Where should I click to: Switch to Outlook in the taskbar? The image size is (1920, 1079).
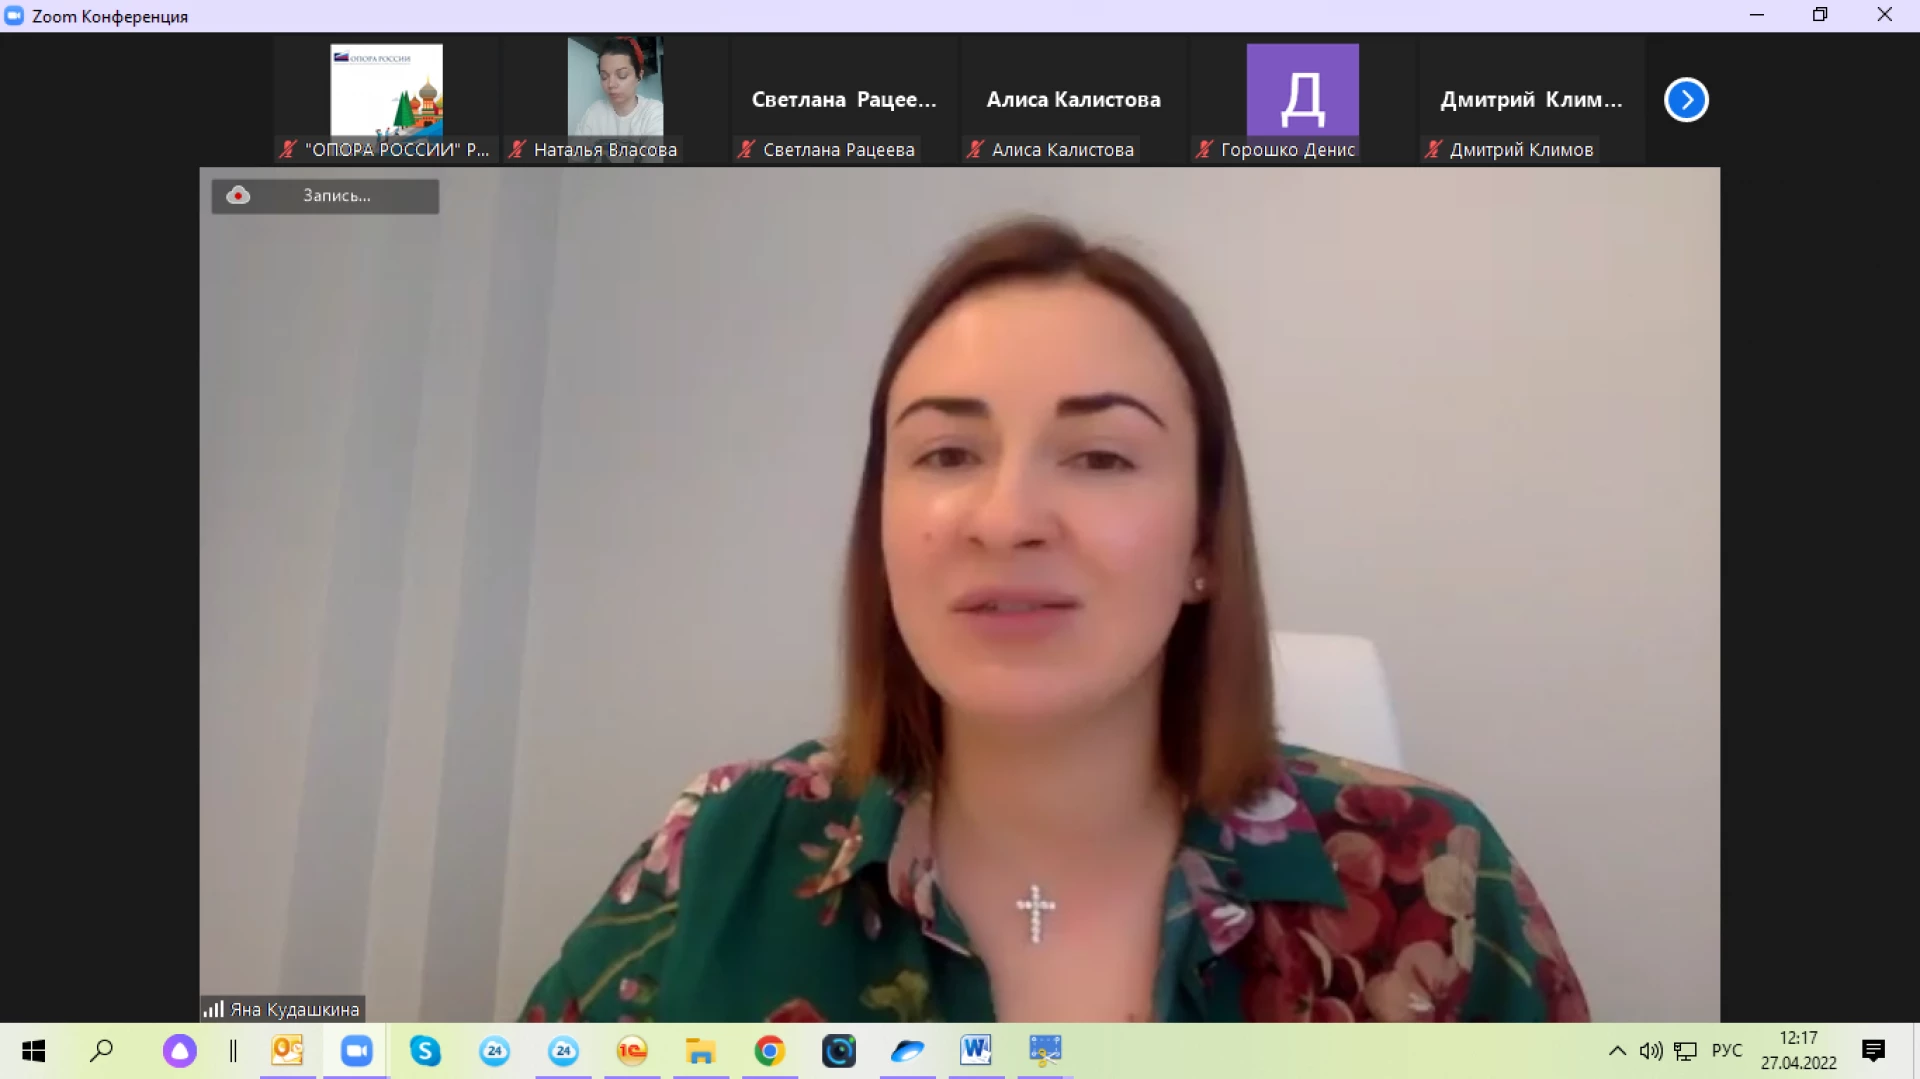[x=287, y=1050]
